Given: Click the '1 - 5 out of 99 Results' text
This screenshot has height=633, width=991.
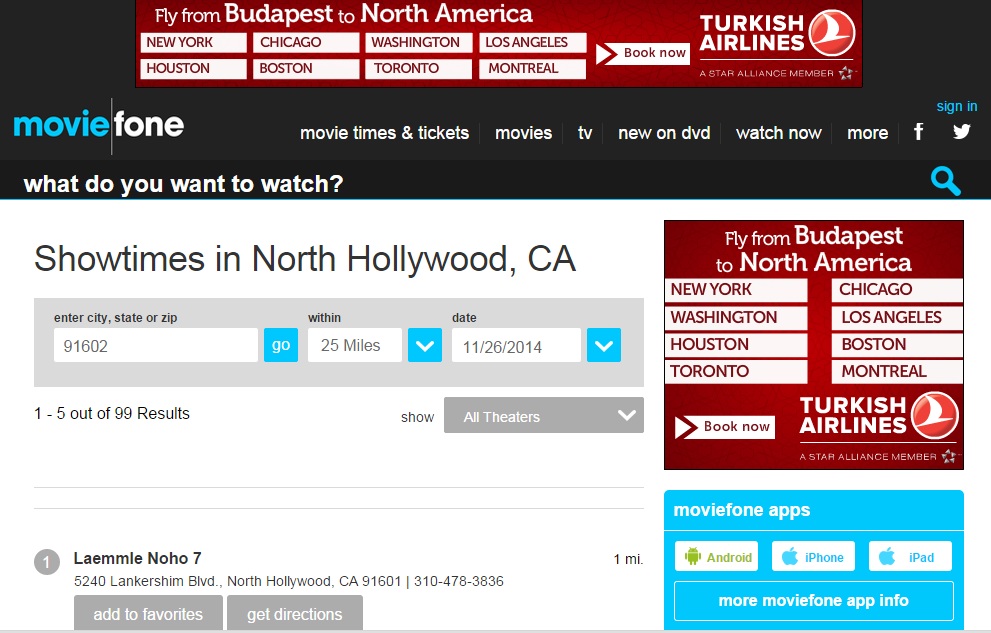Looking at the screenshot, I should pos(112,413).
